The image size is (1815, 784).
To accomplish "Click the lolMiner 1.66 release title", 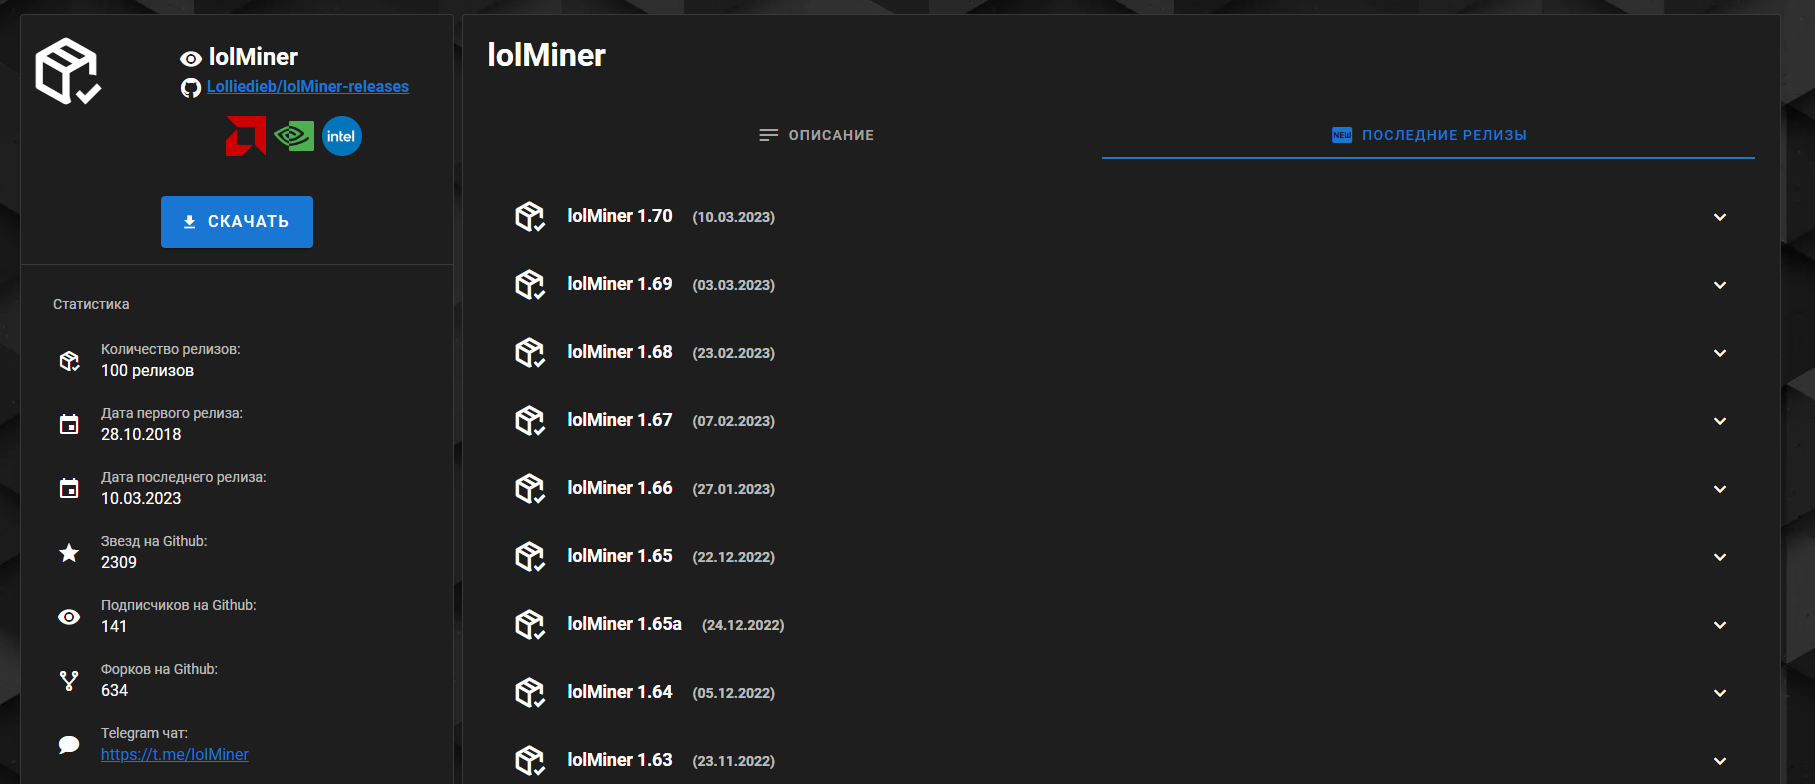I will pos(620,488).
